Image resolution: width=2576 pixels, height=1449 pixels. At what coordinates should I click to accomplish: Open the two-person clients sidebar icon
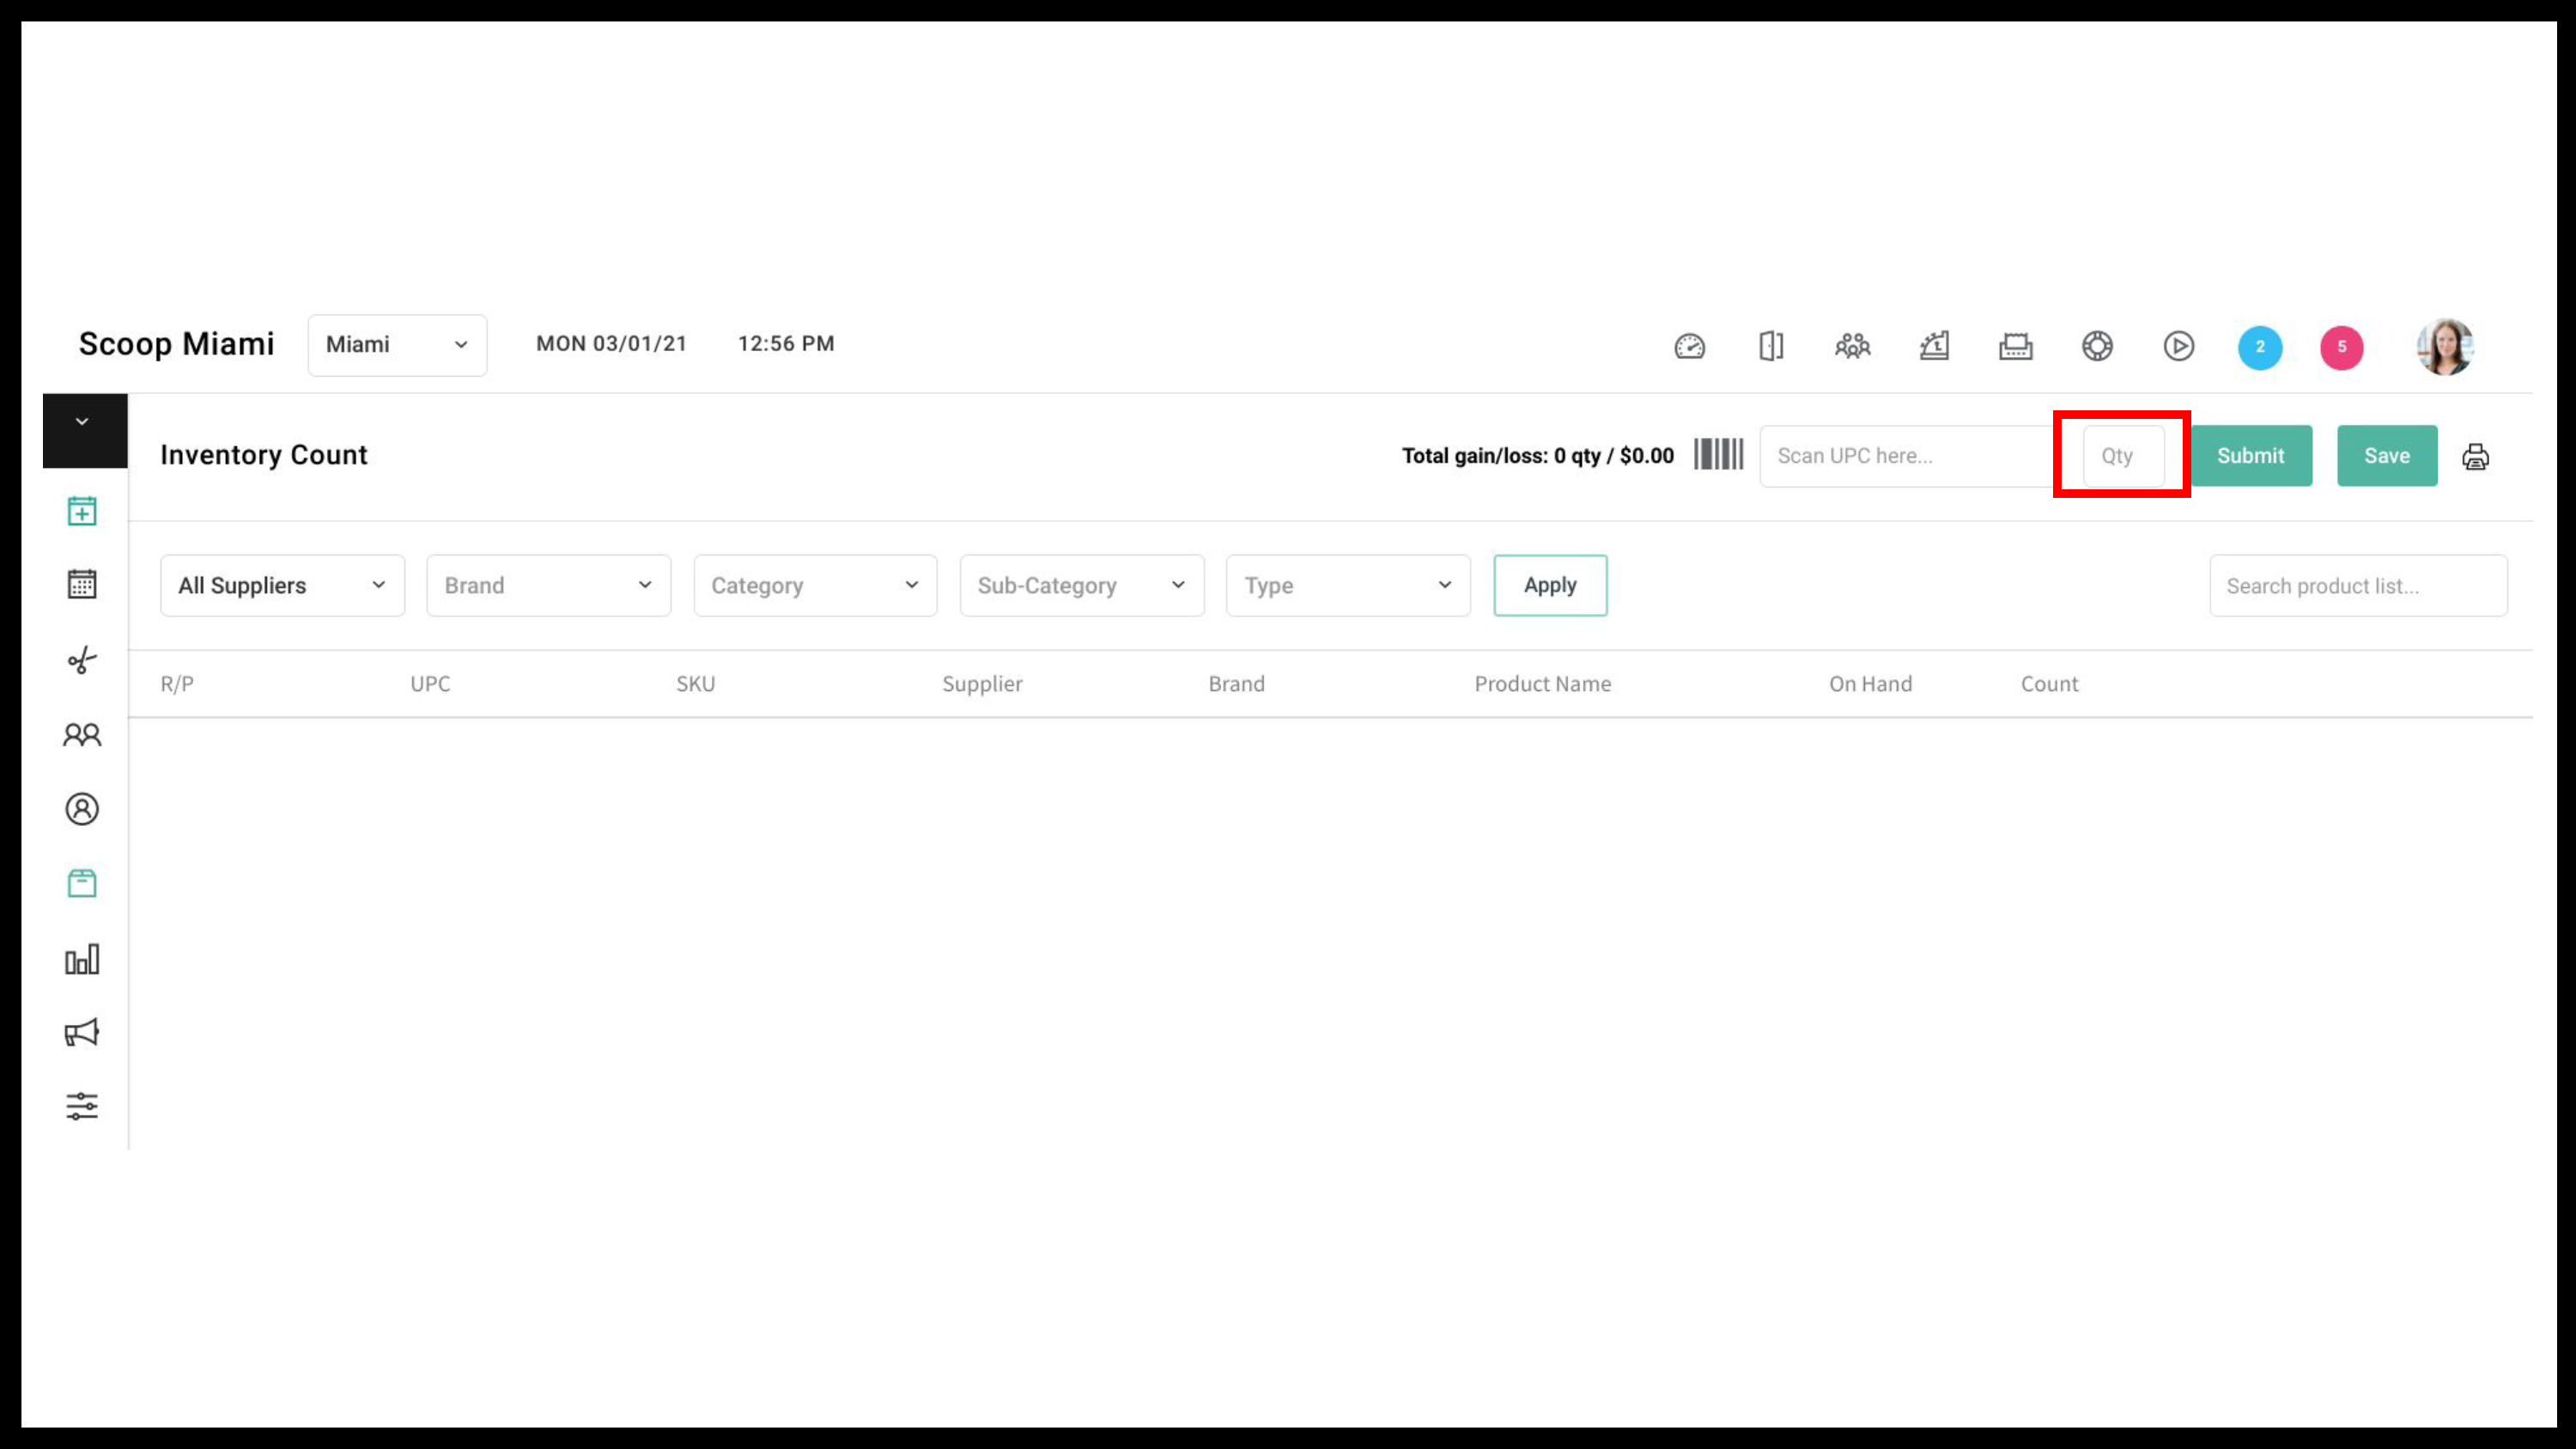click(82, 735)
